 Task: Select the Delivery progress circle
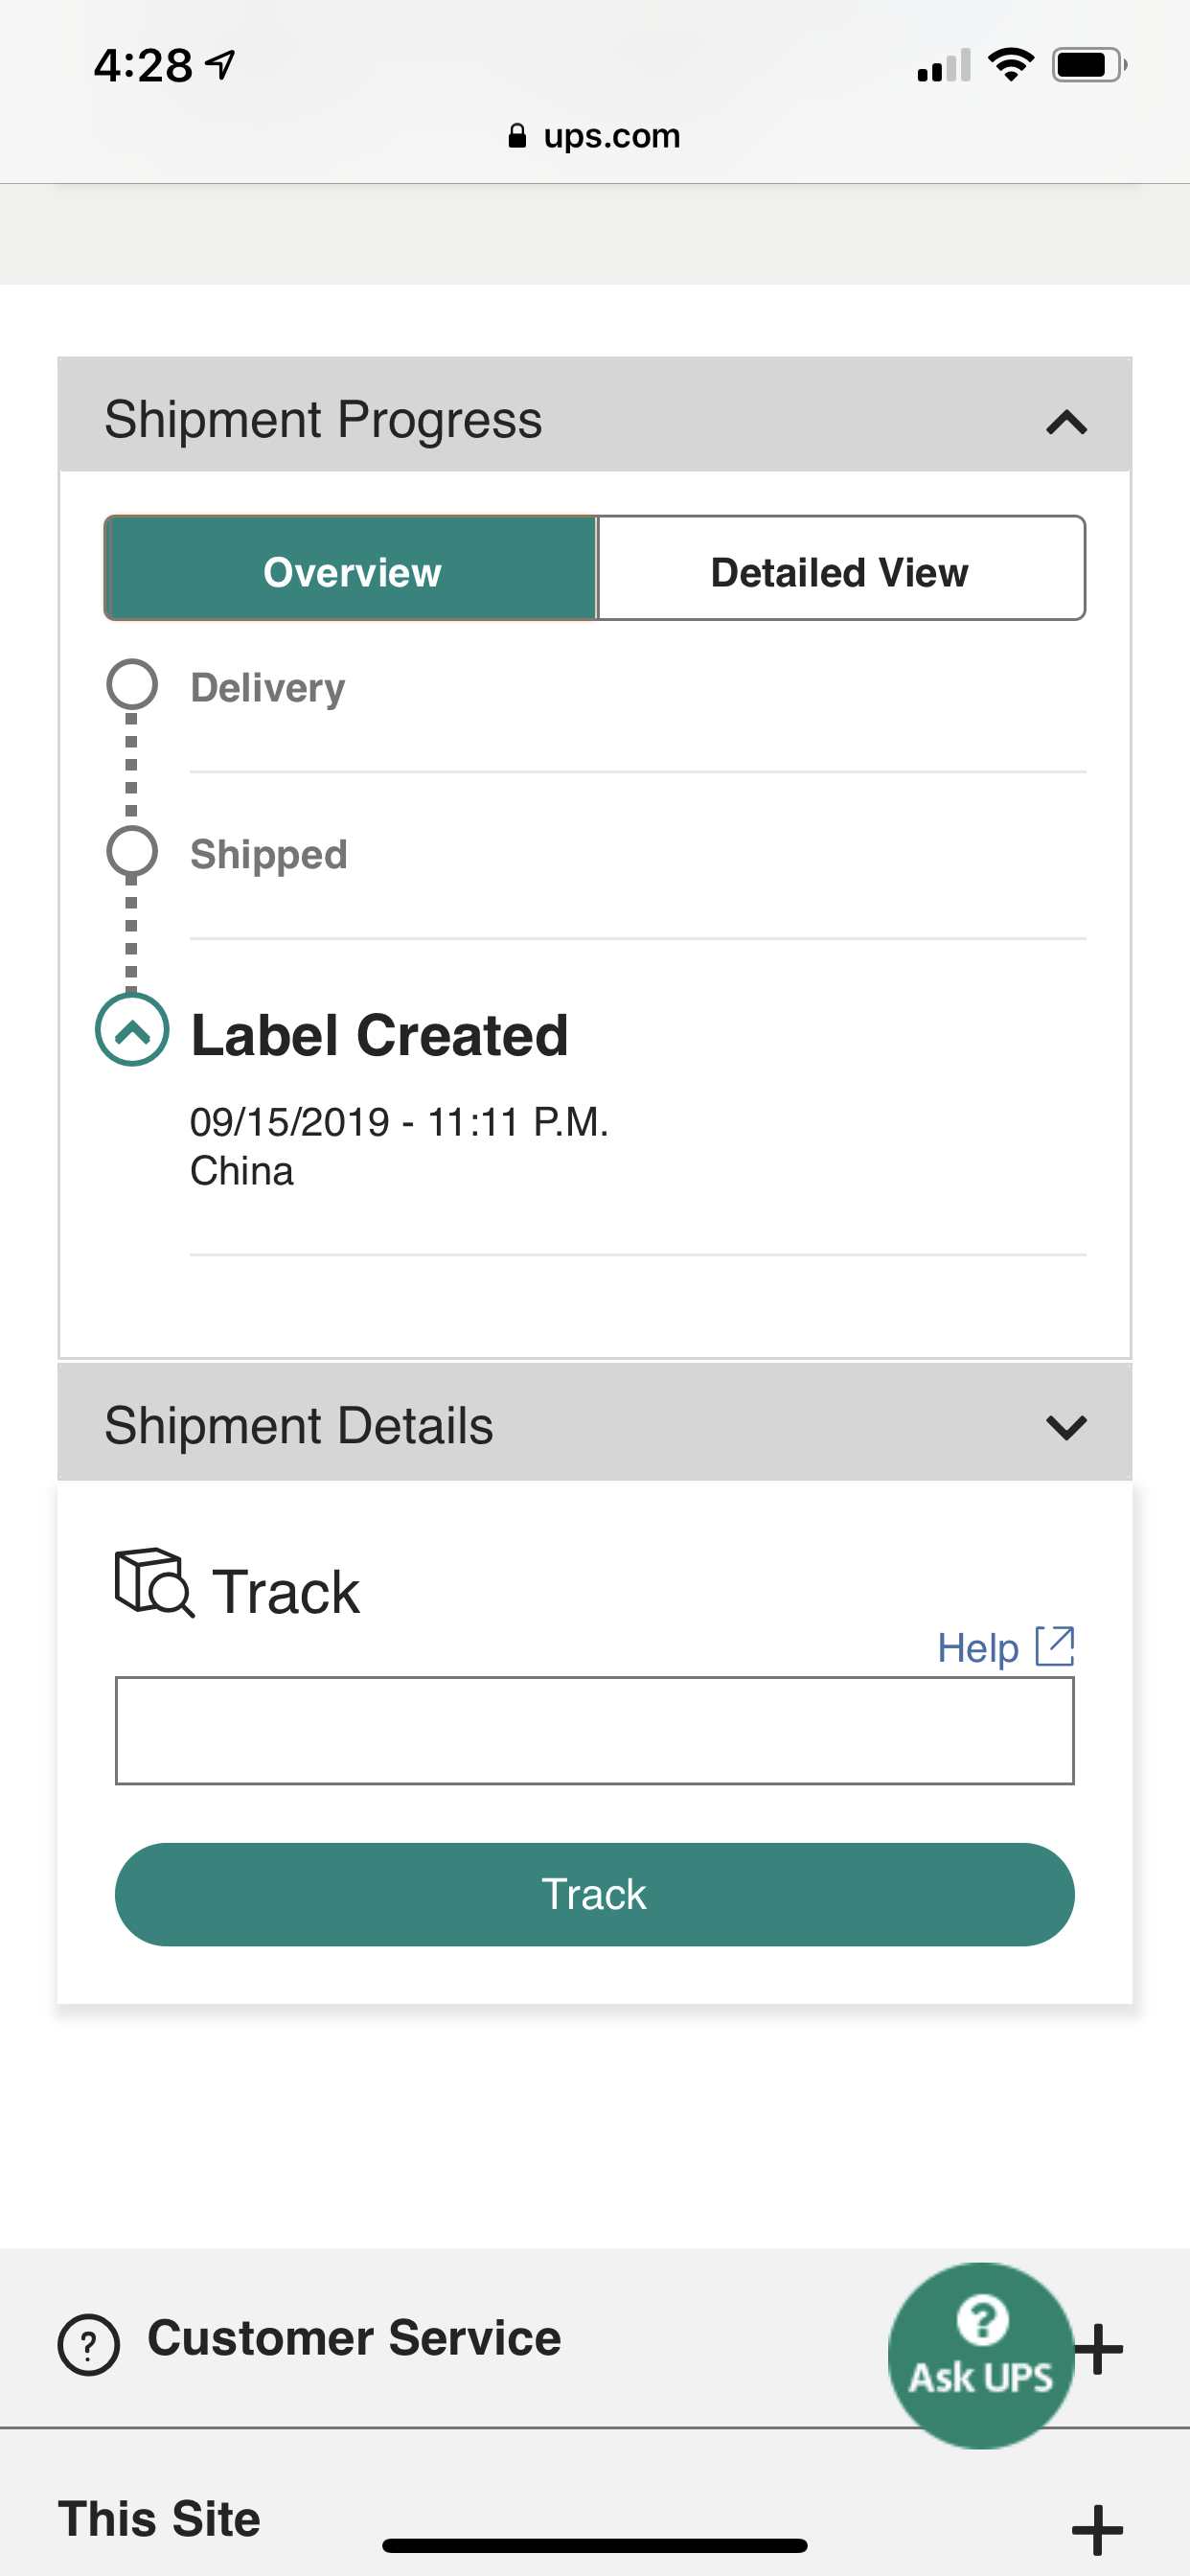(x=132, y=684)
